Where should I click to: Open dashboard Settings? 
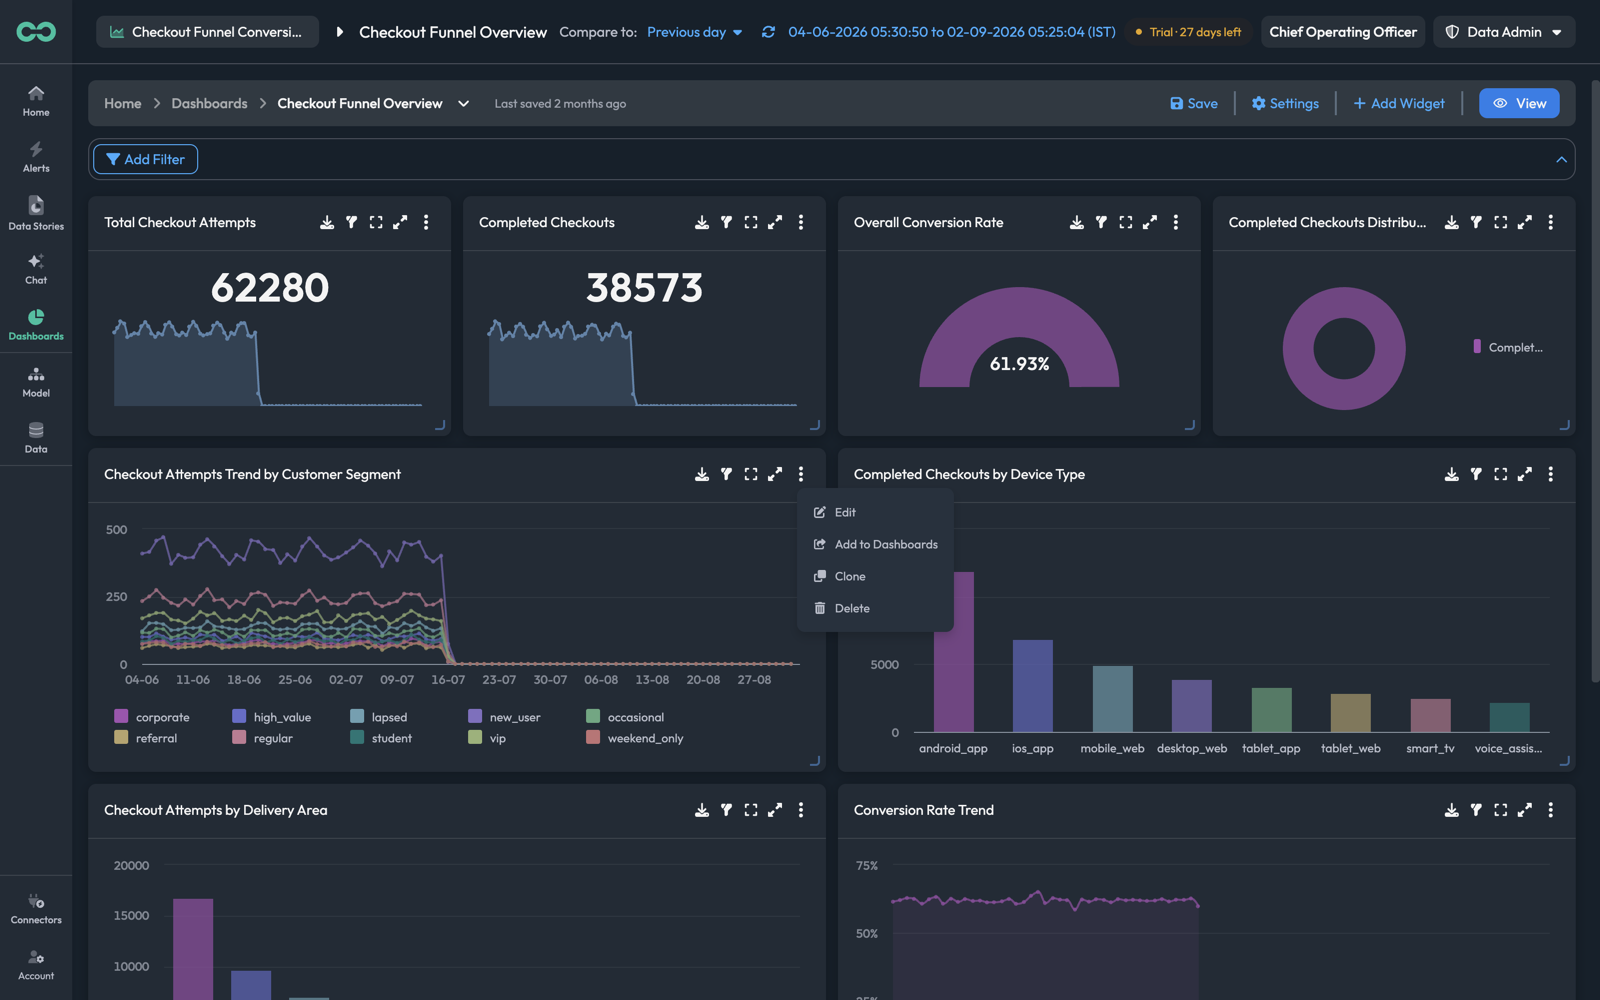1285,104
